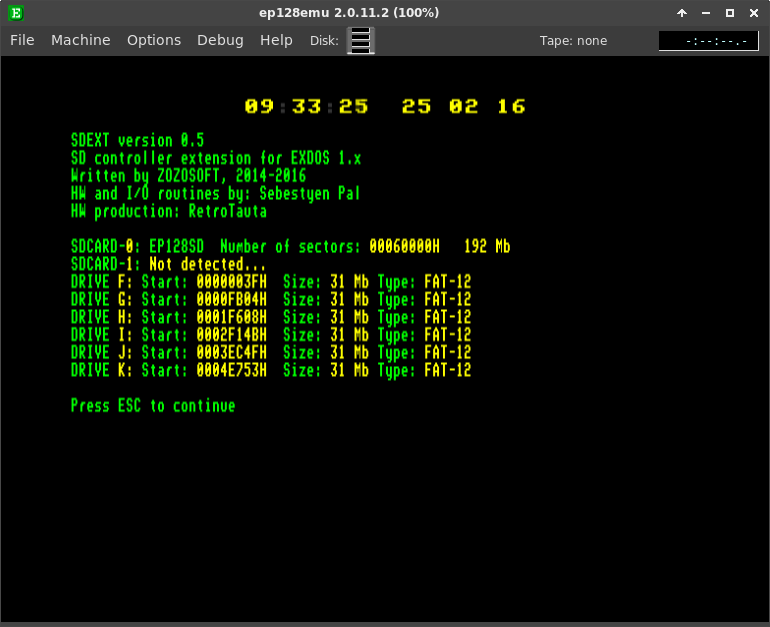Click the ep128emu 2.0.11.2 title text
Image resolution: width=770 pixels, height=627 pixels.
tap(349, 13)
